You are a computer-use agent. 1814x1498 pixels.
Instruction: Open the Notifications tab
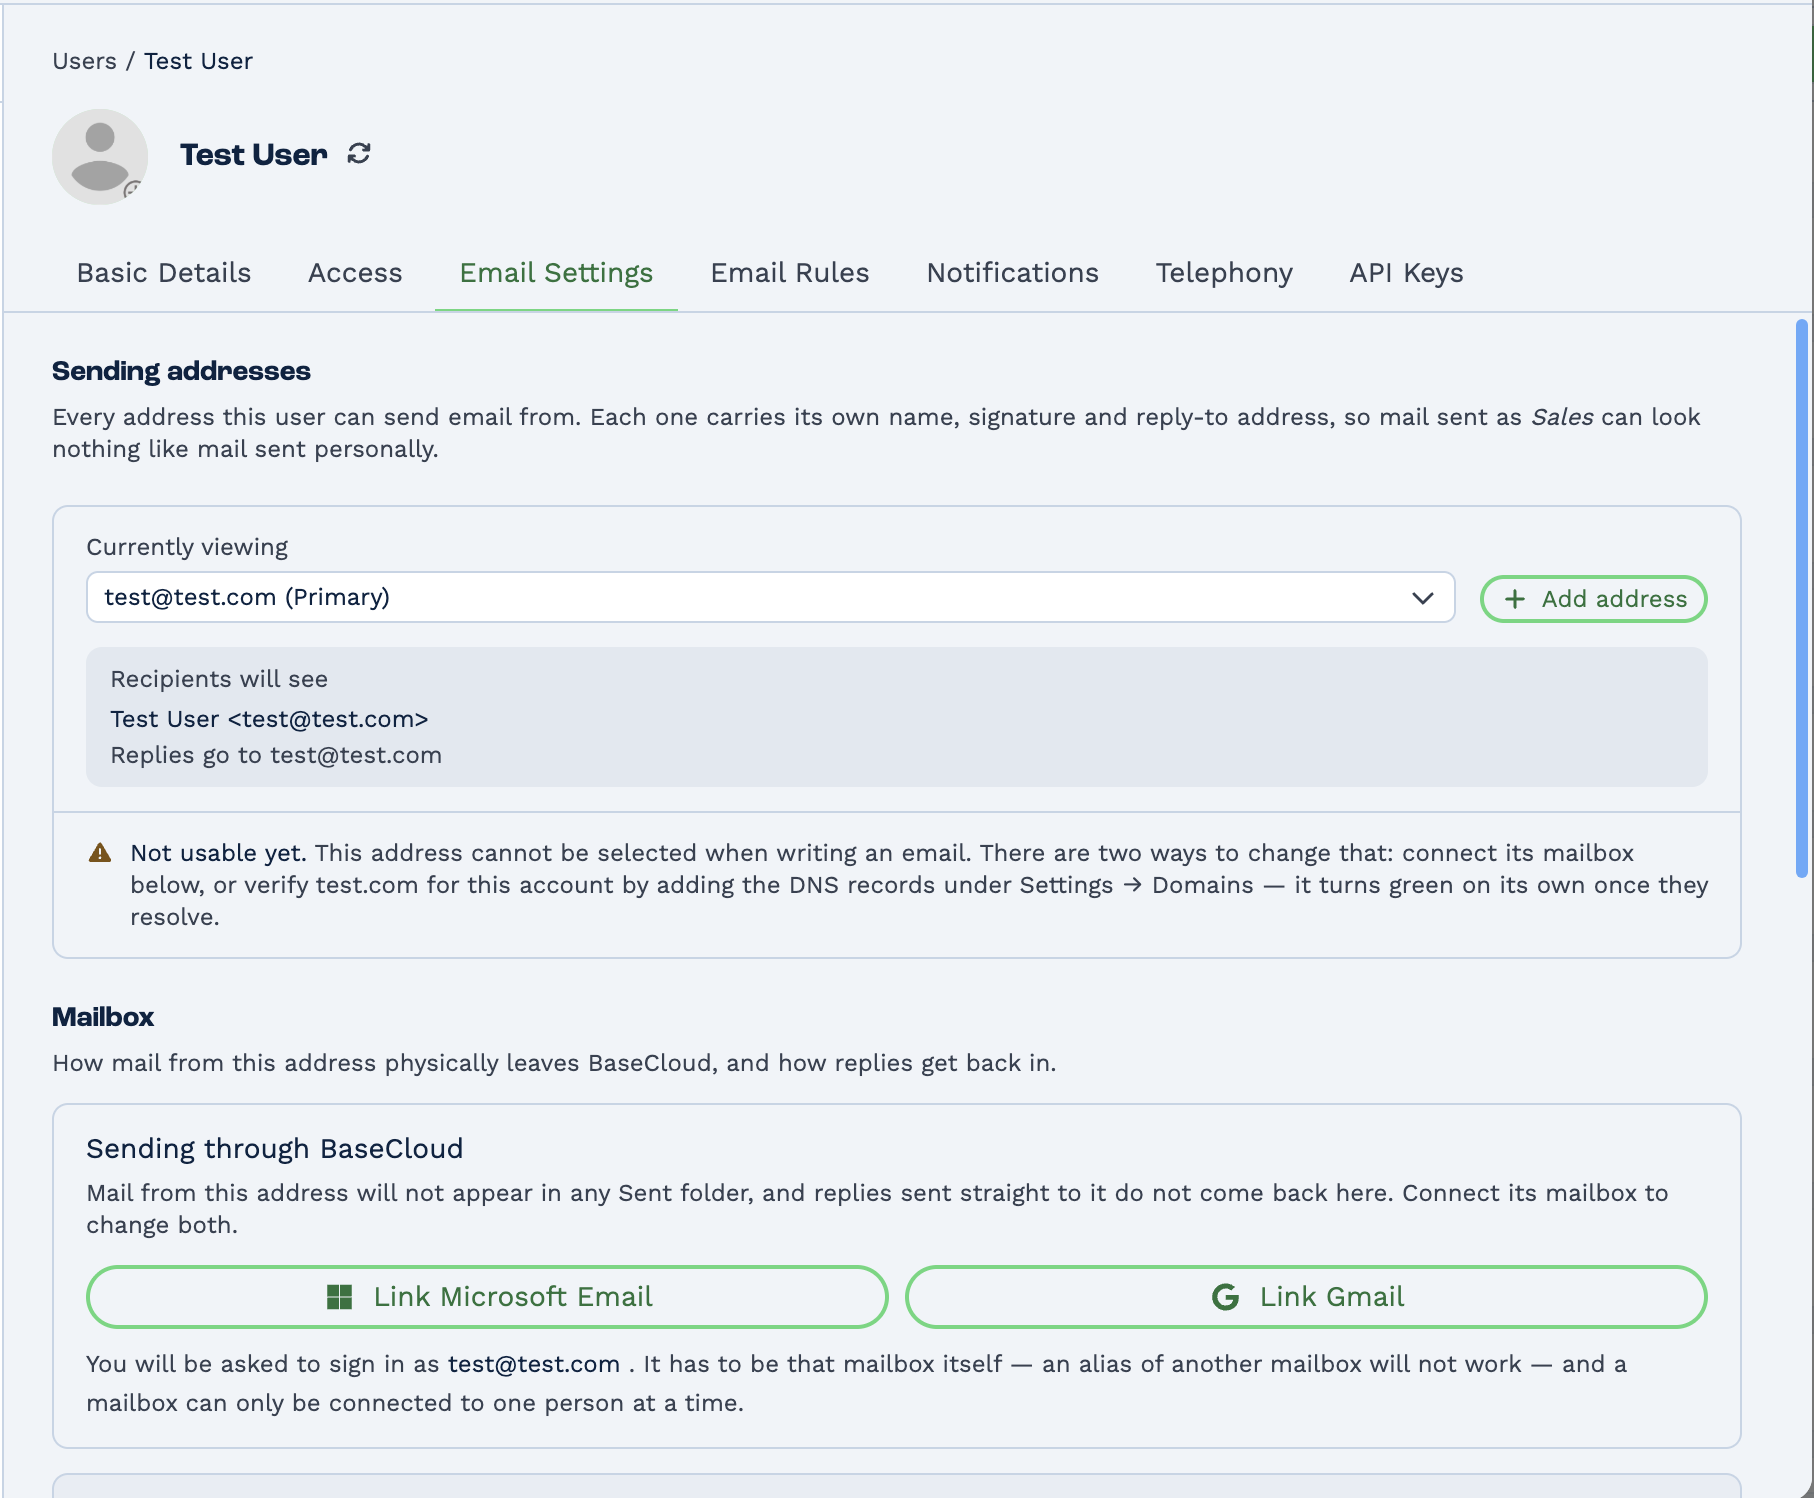1012,273
